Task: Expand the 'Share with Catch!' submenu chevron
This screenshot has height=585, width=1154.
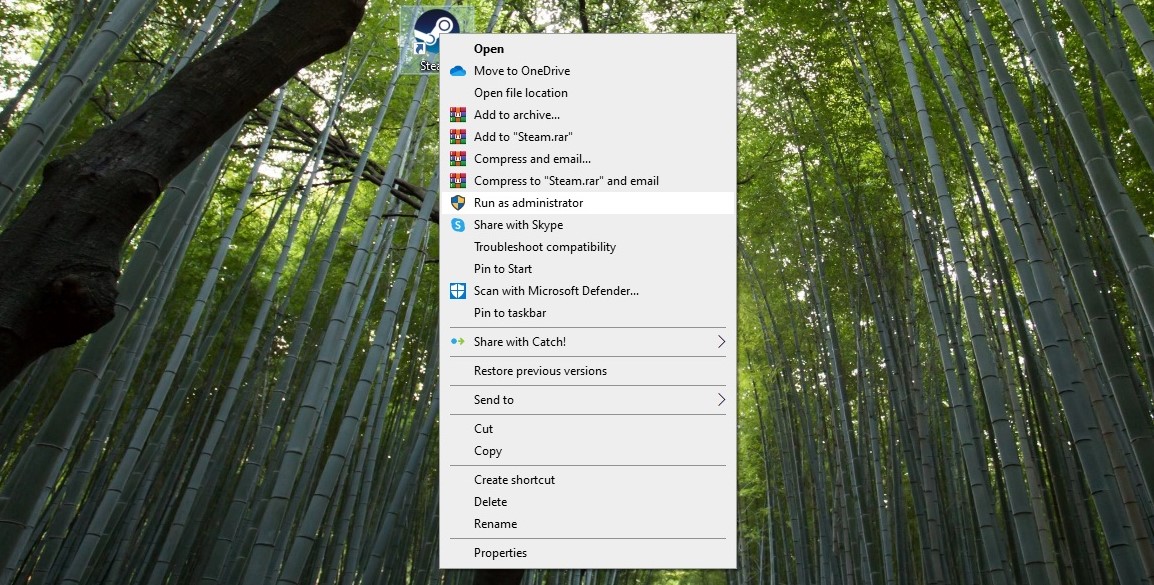Action: (722, 341)
